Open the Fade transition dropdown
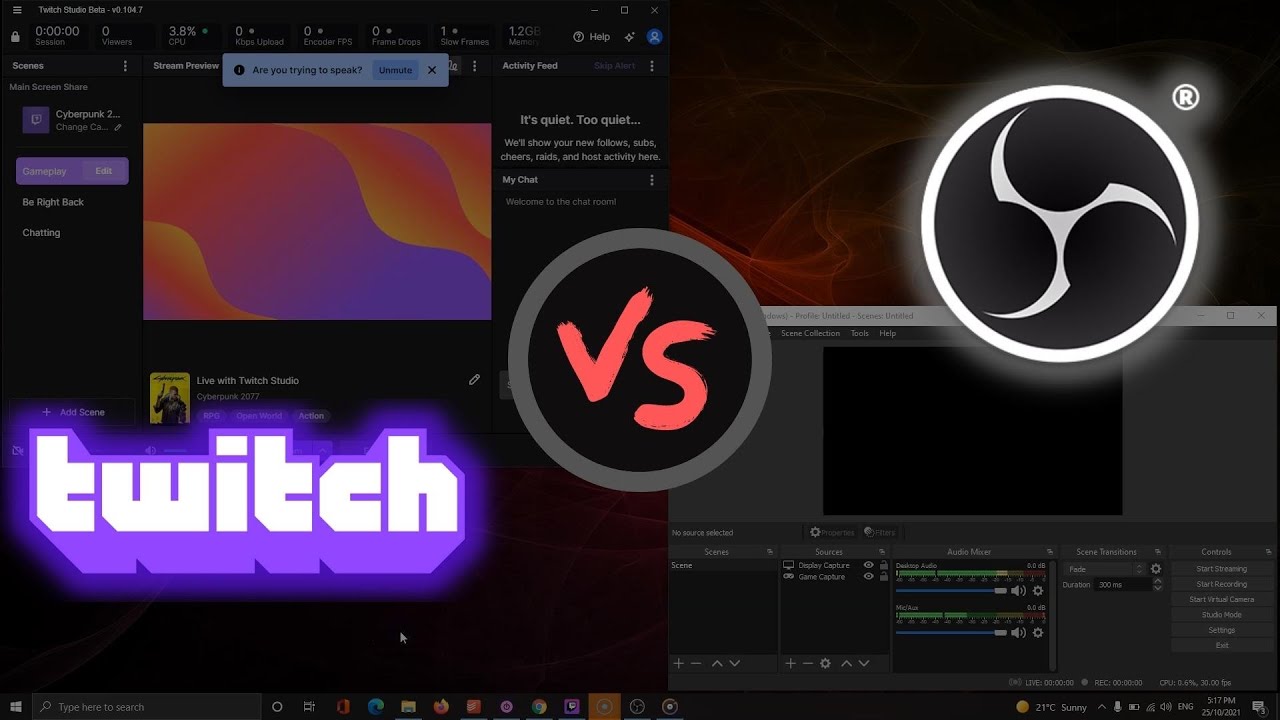Viewport: 1280px width, 720px height. click(1105, 569)
